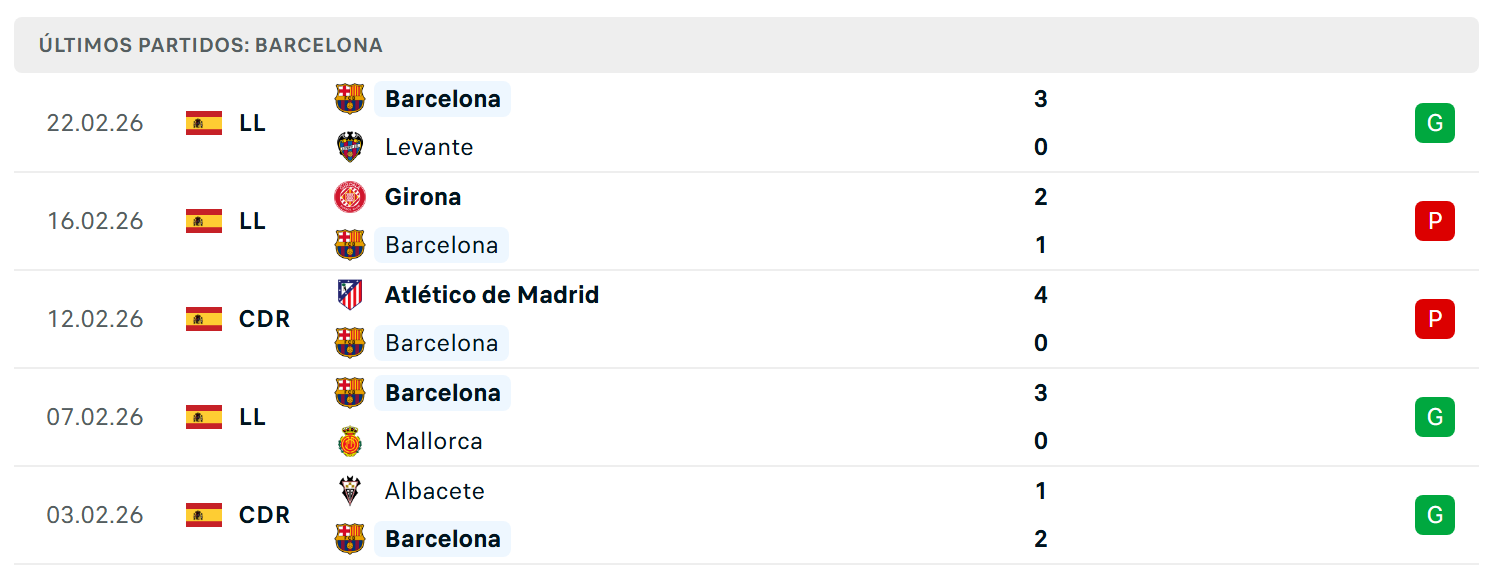Viewport: 1496px width, 580px height.
Task: Click red P badge for Girona match
Action: (1434, 221)
